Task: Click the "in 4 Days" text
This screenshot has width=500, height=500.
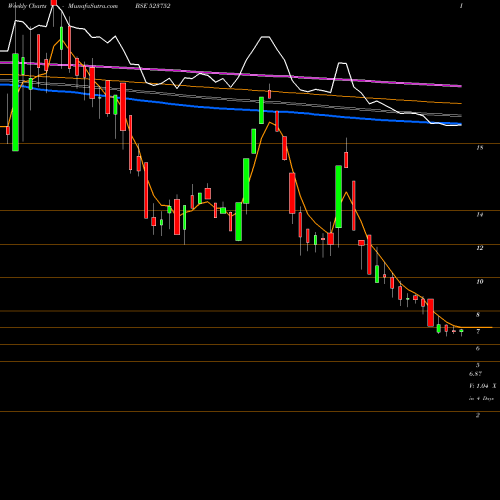Action: point(482,398)
